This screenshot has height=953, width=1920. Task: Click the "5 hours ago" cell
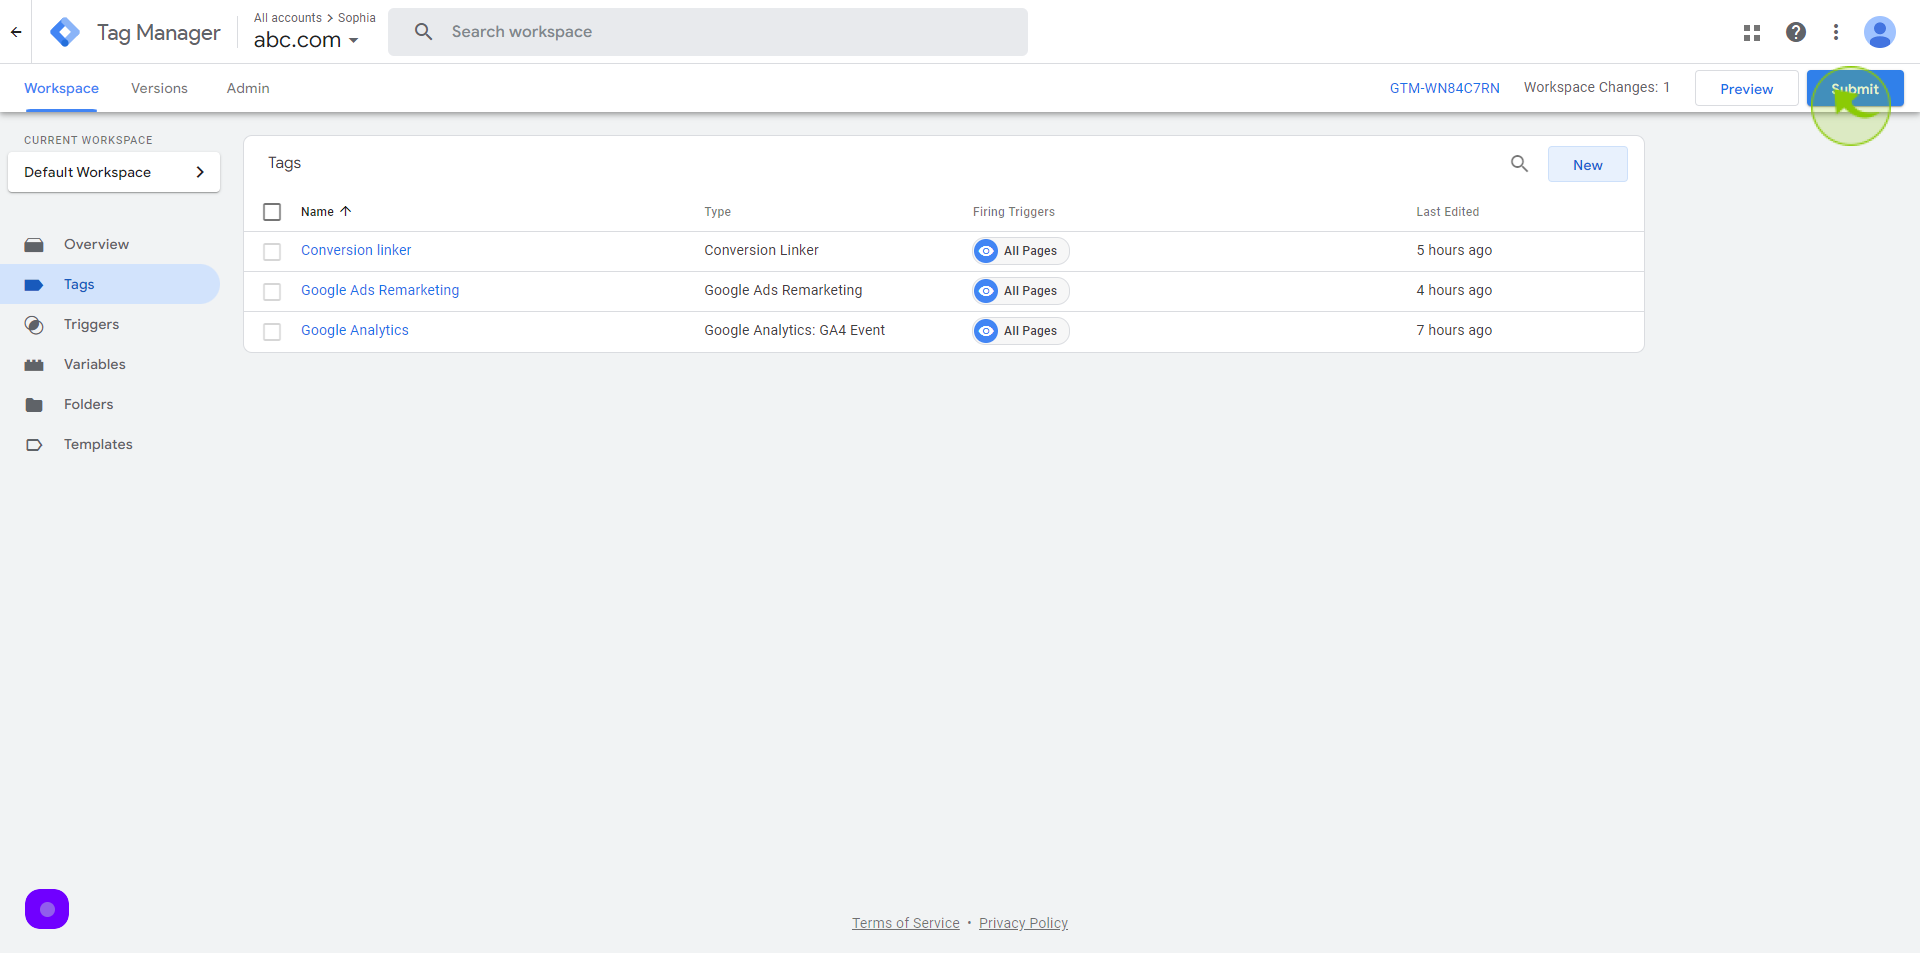coord(1454,250)
